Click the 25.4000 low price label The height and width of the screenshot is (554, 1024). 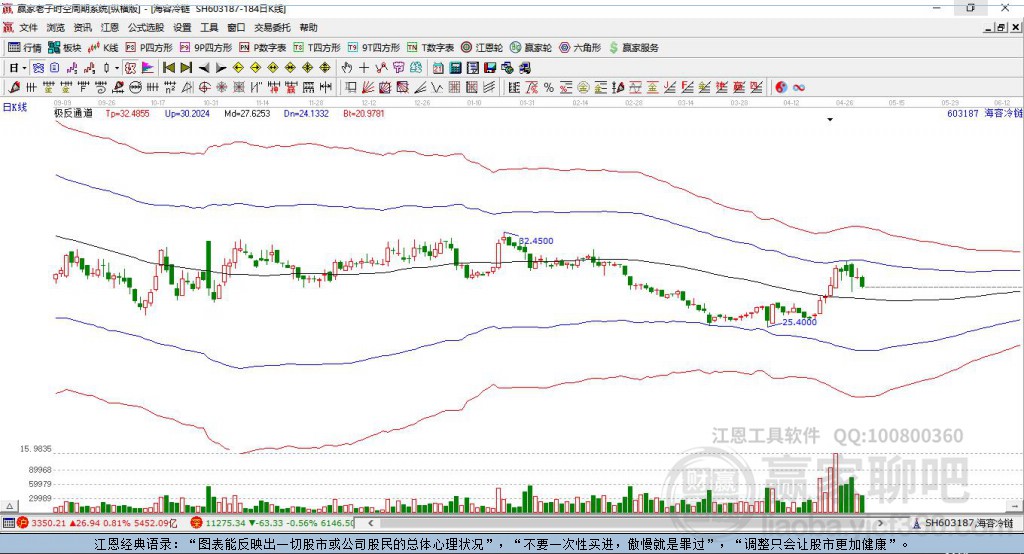(799, 322)
